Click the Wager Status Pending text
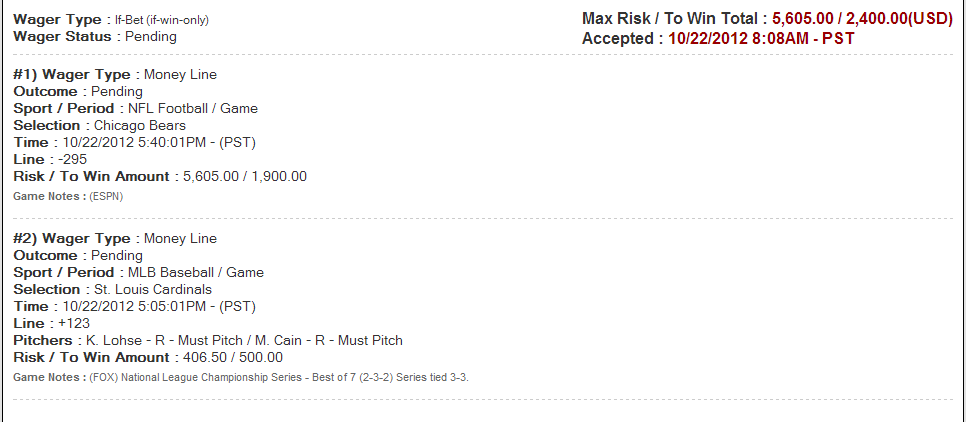The width and height of the screenshot is (966, 422). (150, 36)
